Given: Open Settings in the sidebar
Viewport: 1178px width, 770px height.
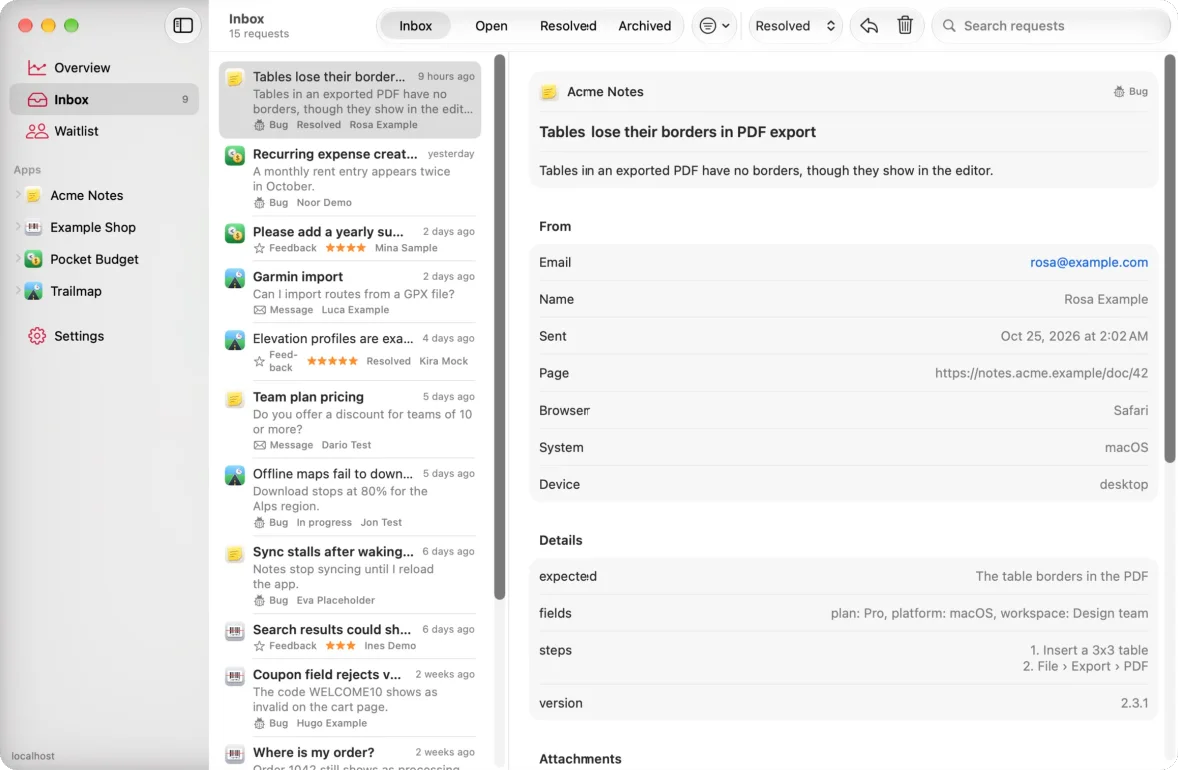Looking at the screenshot, I should click(104, 336).
